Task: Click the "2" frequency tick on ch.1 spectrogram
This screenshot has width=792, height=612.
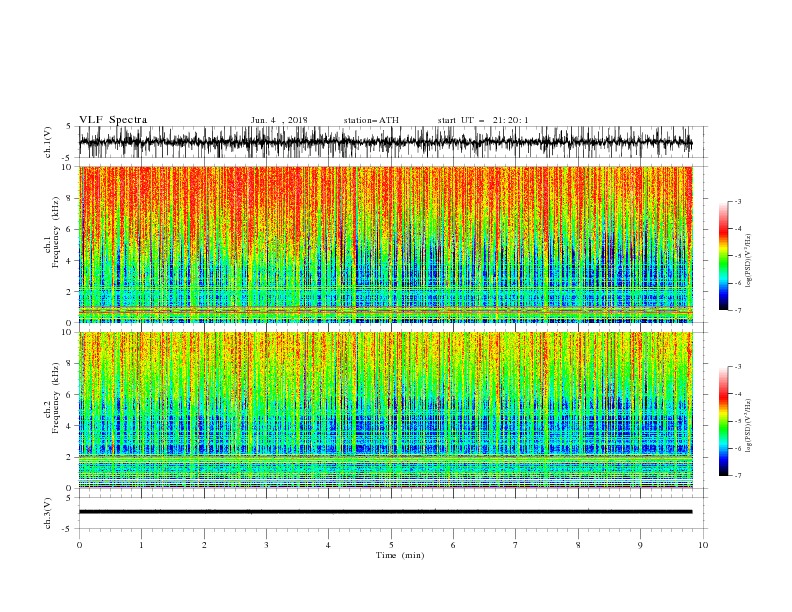Action: 70,291
